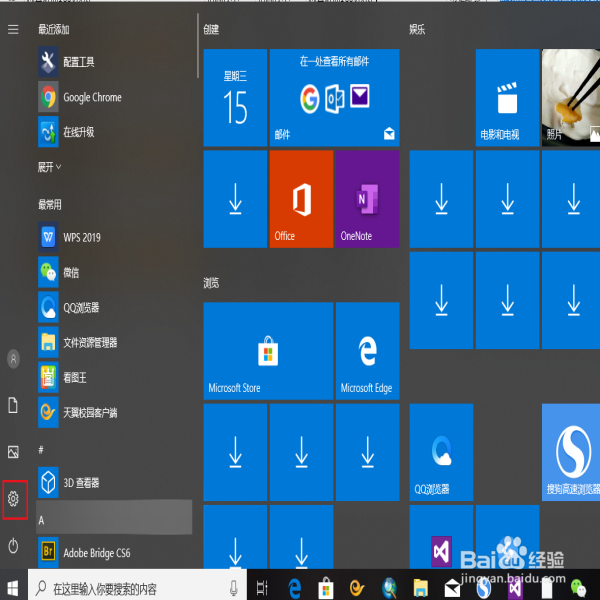Open 天翼校园客户端 from the app list
Image resolution: width=600 pixels, height=600 pixels.
click(x=115, y=412)
